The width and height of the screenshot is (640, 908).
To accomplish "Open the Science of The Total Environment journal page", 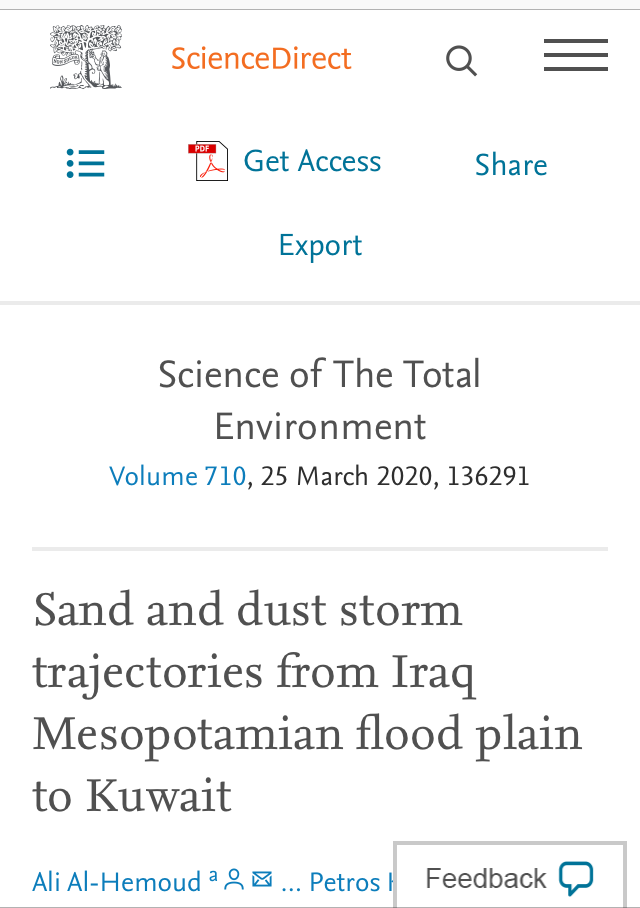I will click(x=320, y=400).
